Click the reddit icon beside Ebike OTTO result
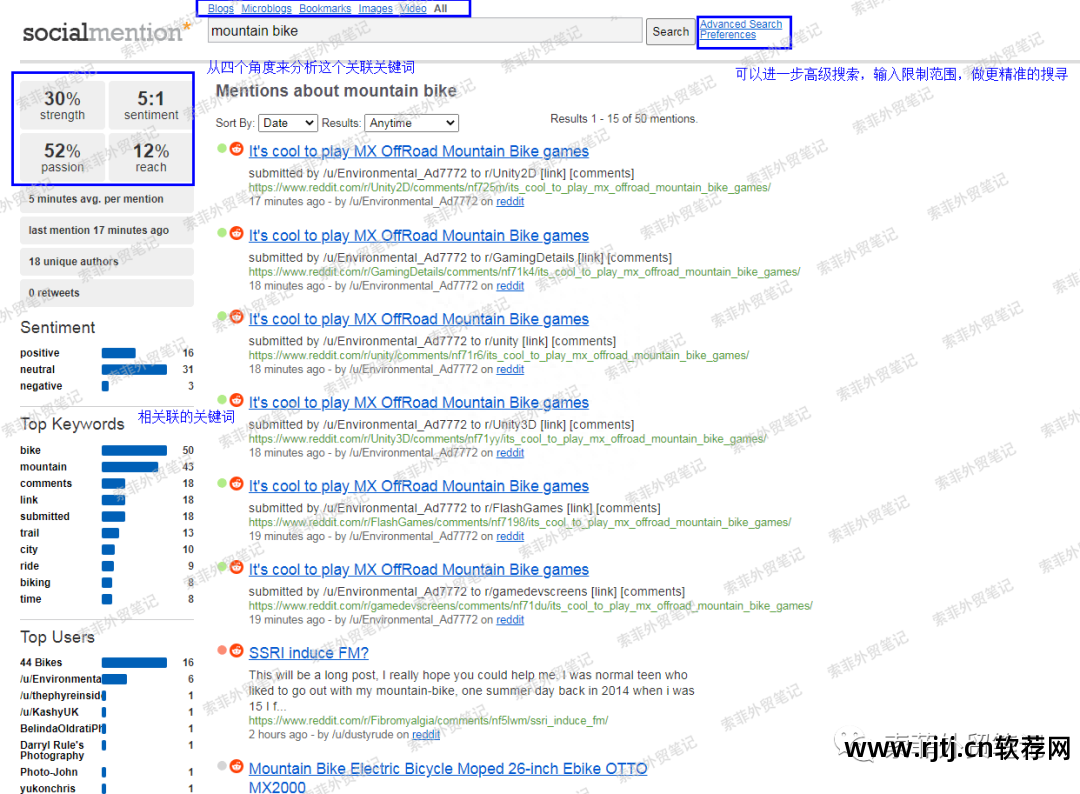This screenshot has width=1080, height=794. click(237, 767)
